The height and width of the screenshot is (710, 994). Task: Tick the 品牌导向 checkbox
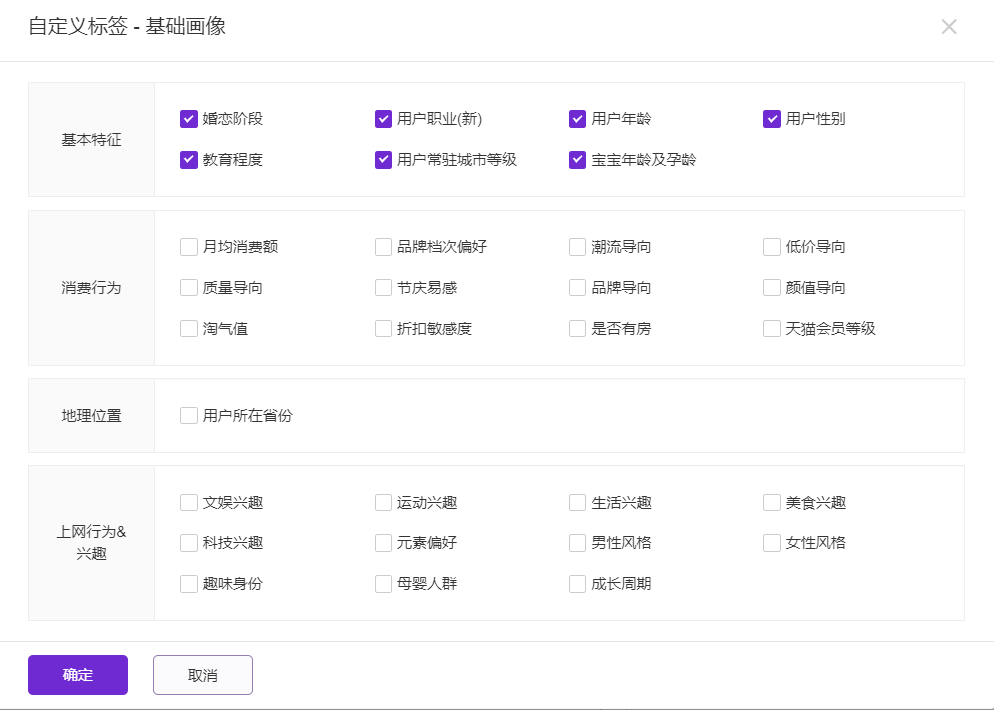577,288
